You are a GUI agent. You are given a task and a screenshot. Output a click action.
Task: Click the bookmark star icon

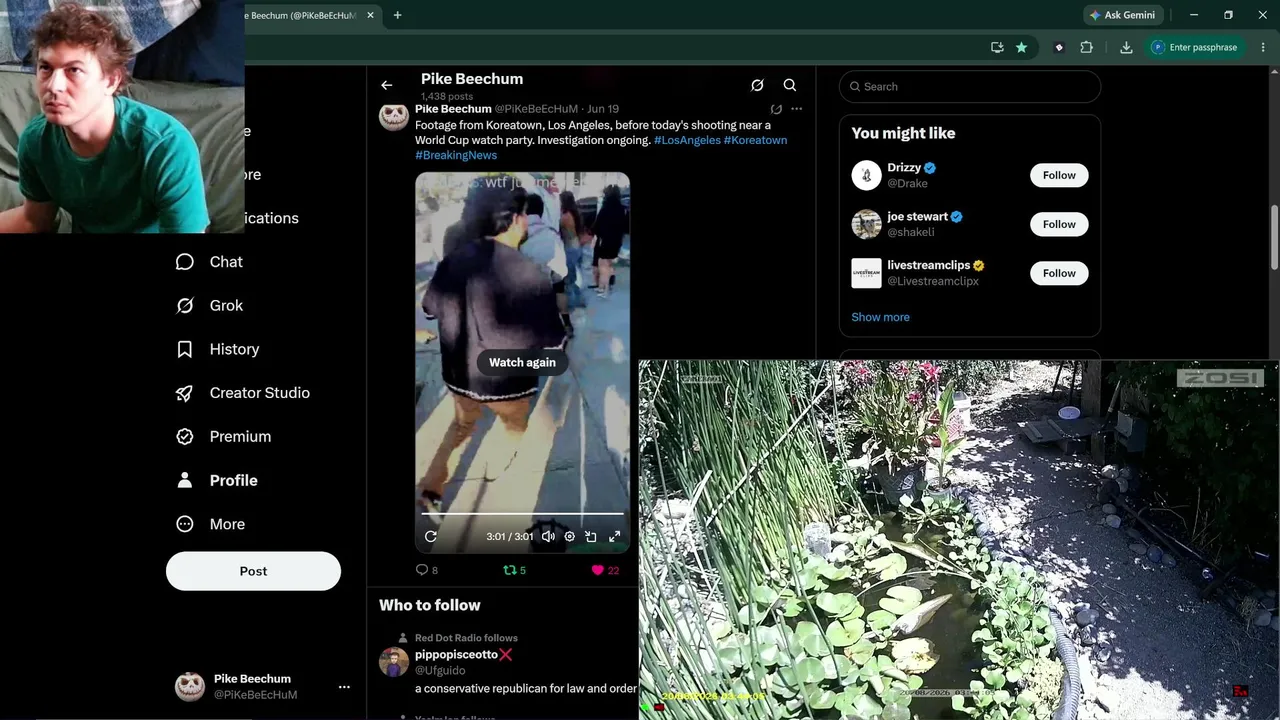[1021, 47]
